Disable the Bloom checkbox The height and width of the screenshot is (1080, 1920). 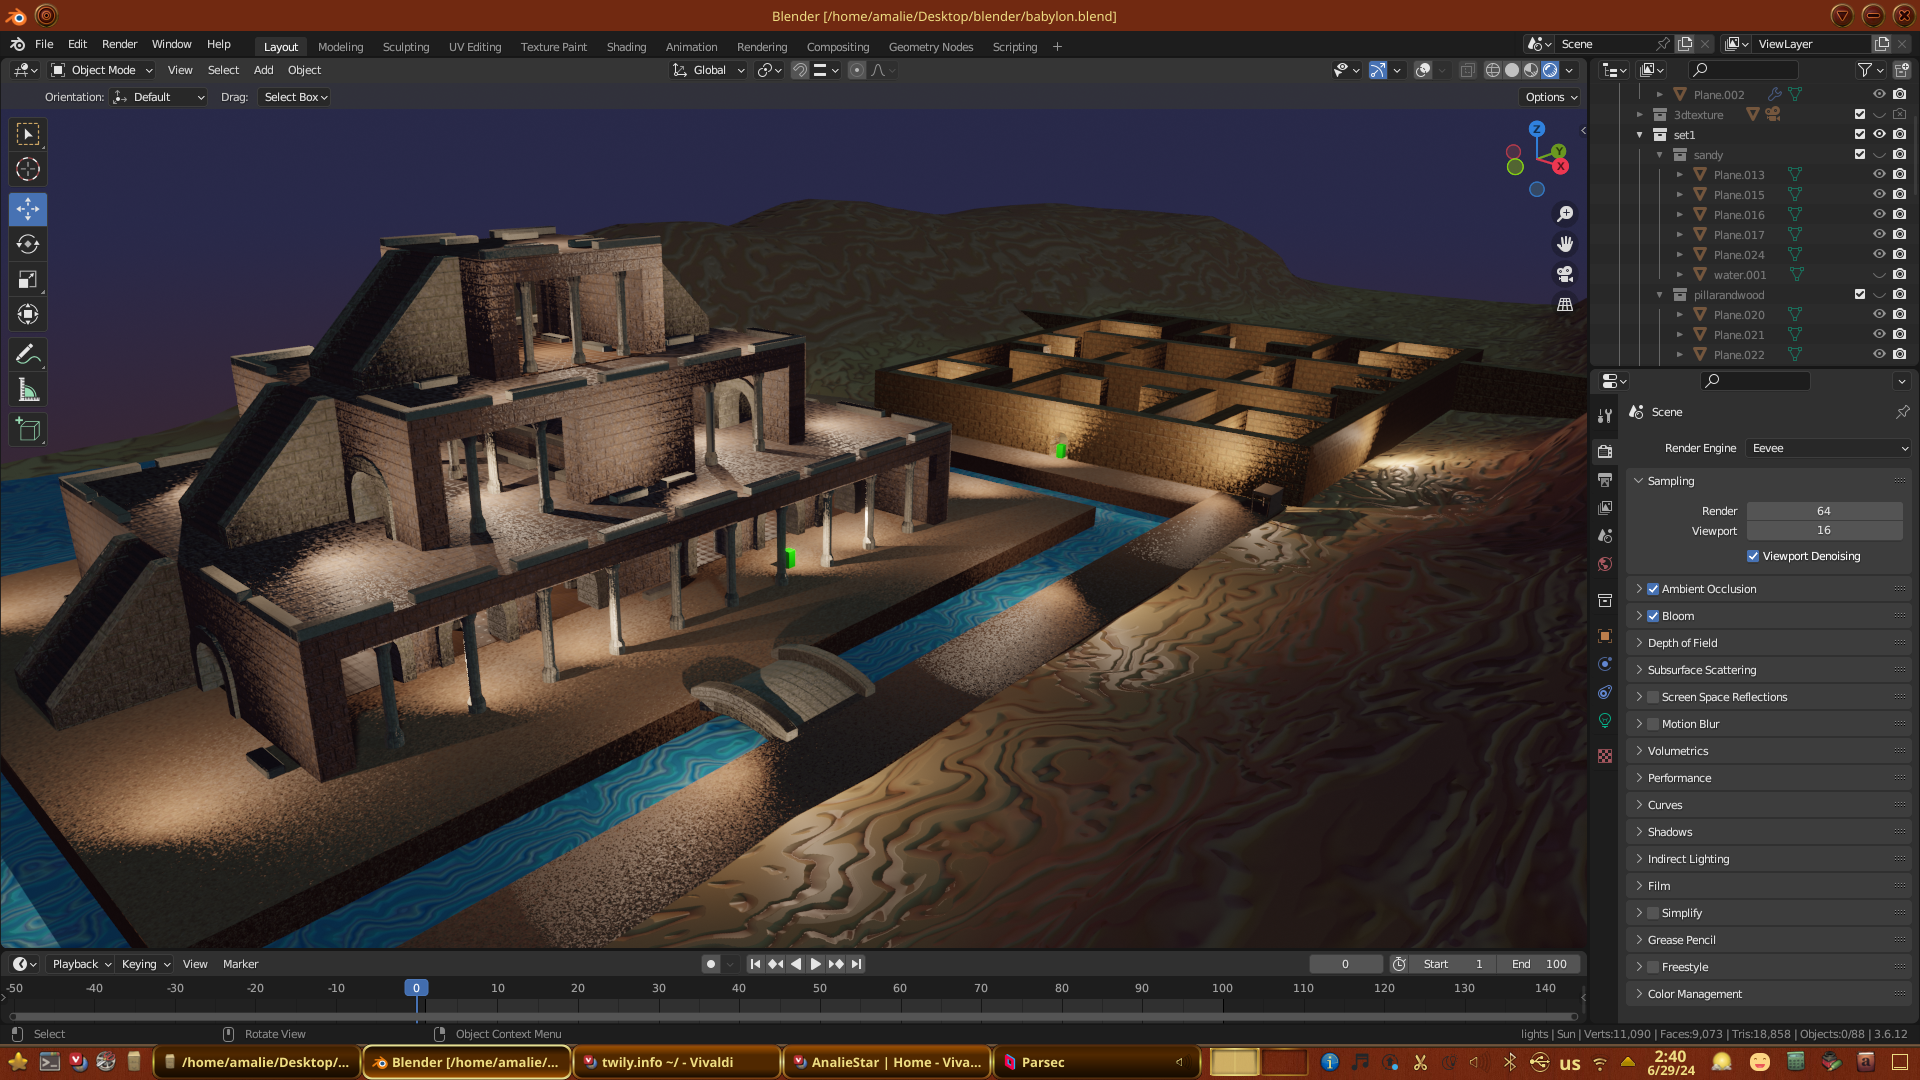1653,616
